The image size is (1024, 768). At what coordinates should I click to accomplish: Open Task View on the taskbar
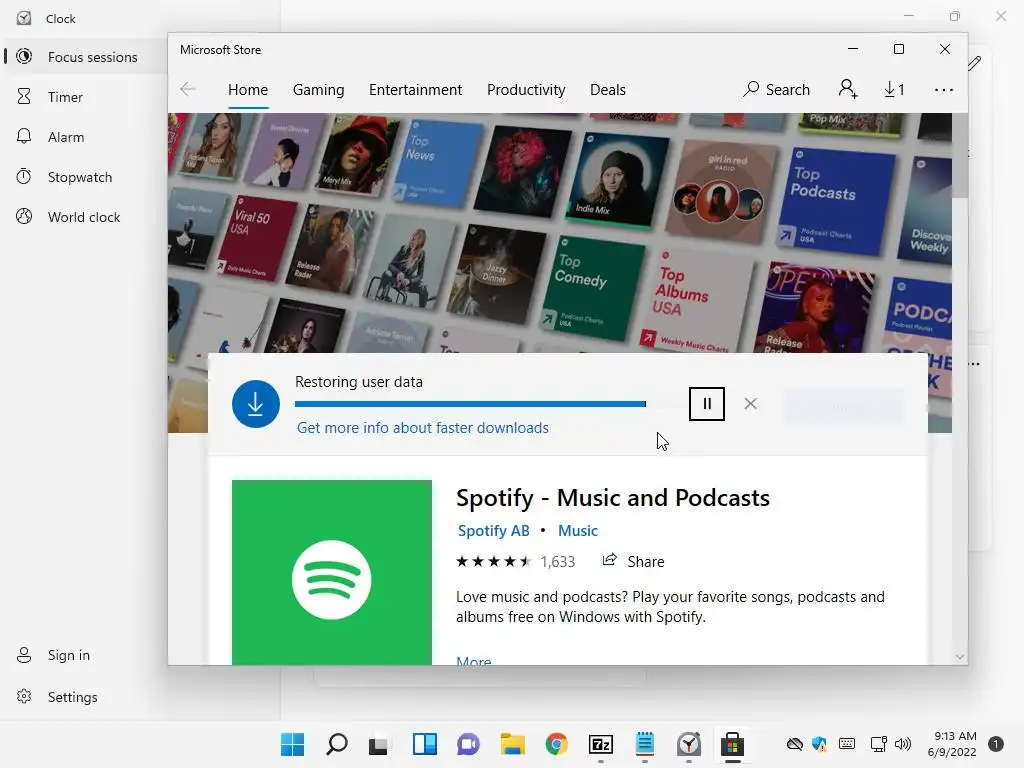pyautogui.click(x=378, y=745)
